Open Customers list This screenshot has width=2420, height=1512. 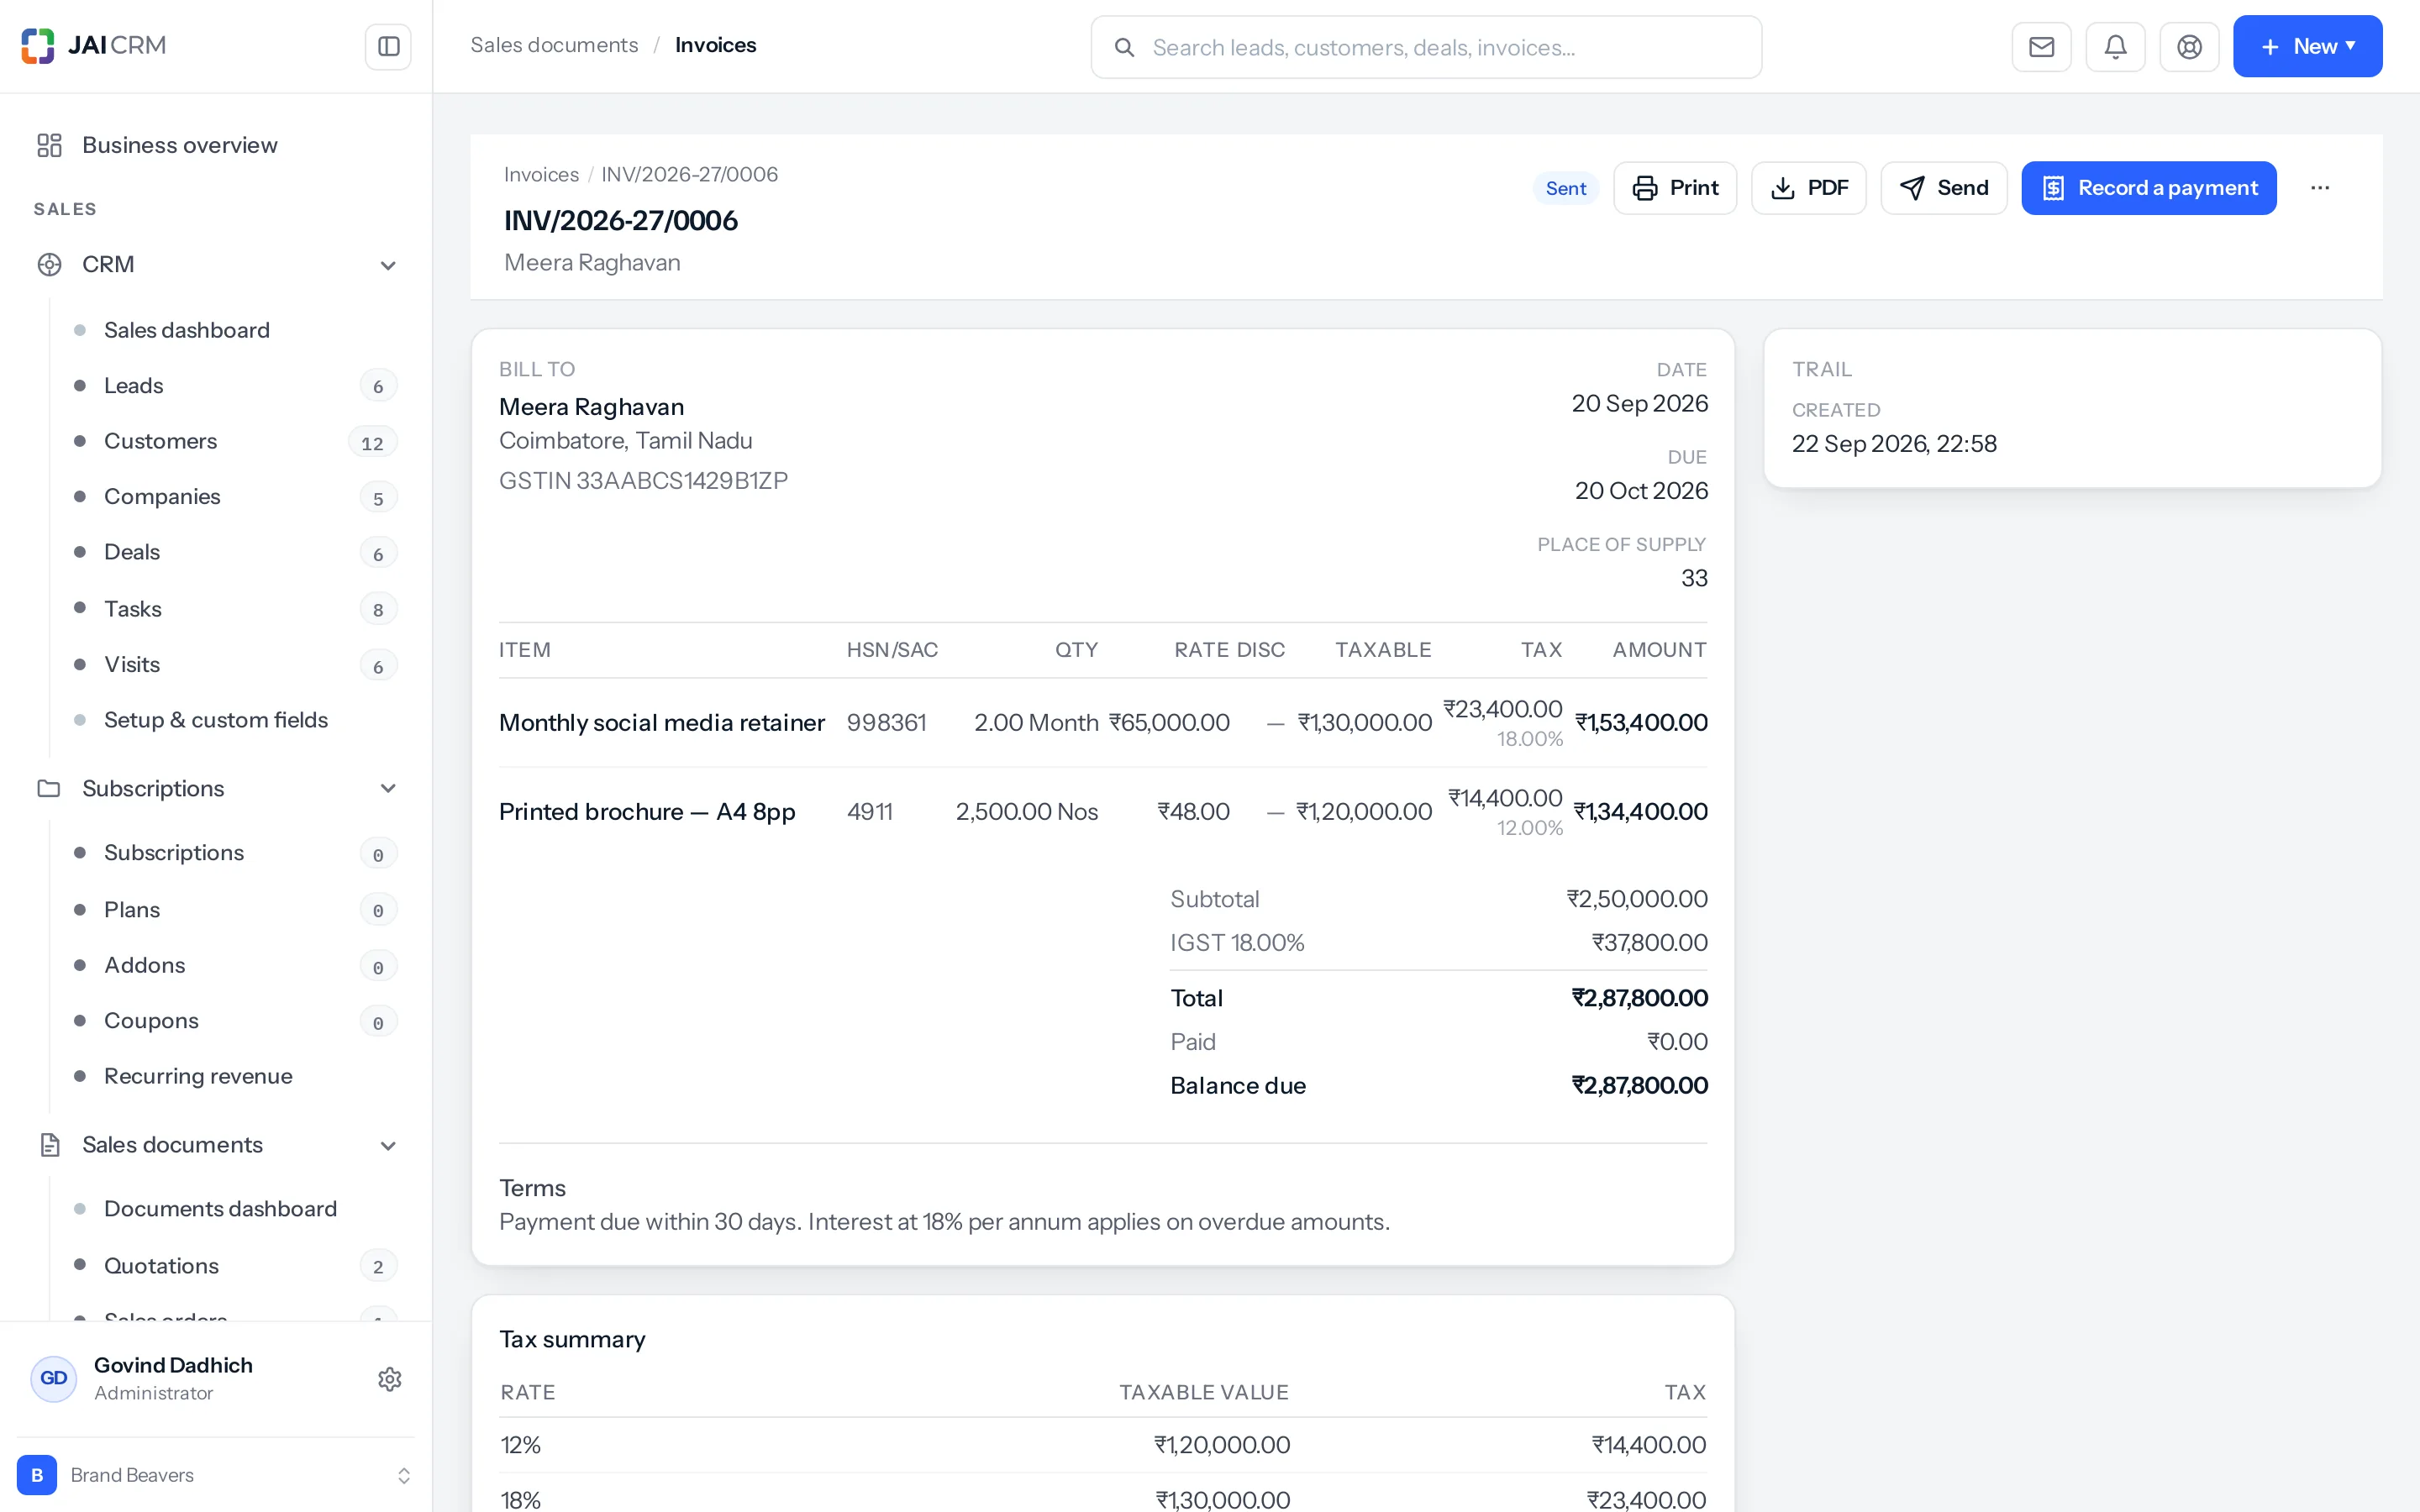(160, 441)
